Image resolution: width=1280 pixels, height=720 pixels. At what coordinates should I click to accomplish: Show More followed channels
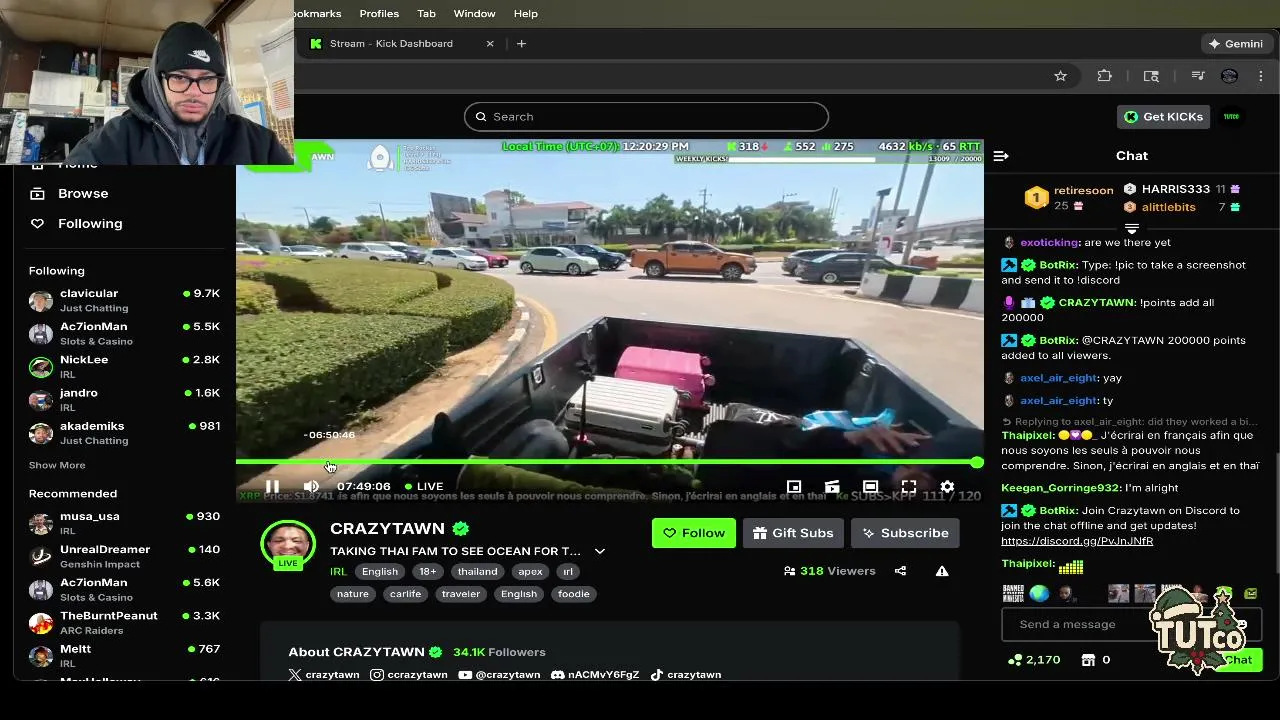pos(57,465)
